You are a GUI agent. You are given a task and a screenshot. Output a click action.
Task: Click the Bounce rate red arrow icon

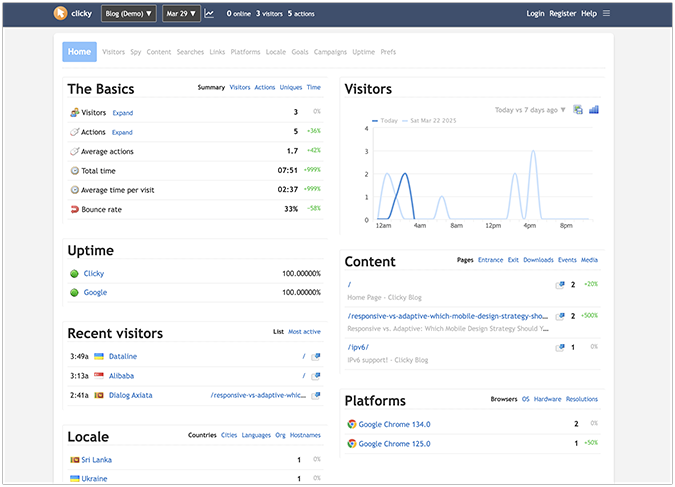74,209
